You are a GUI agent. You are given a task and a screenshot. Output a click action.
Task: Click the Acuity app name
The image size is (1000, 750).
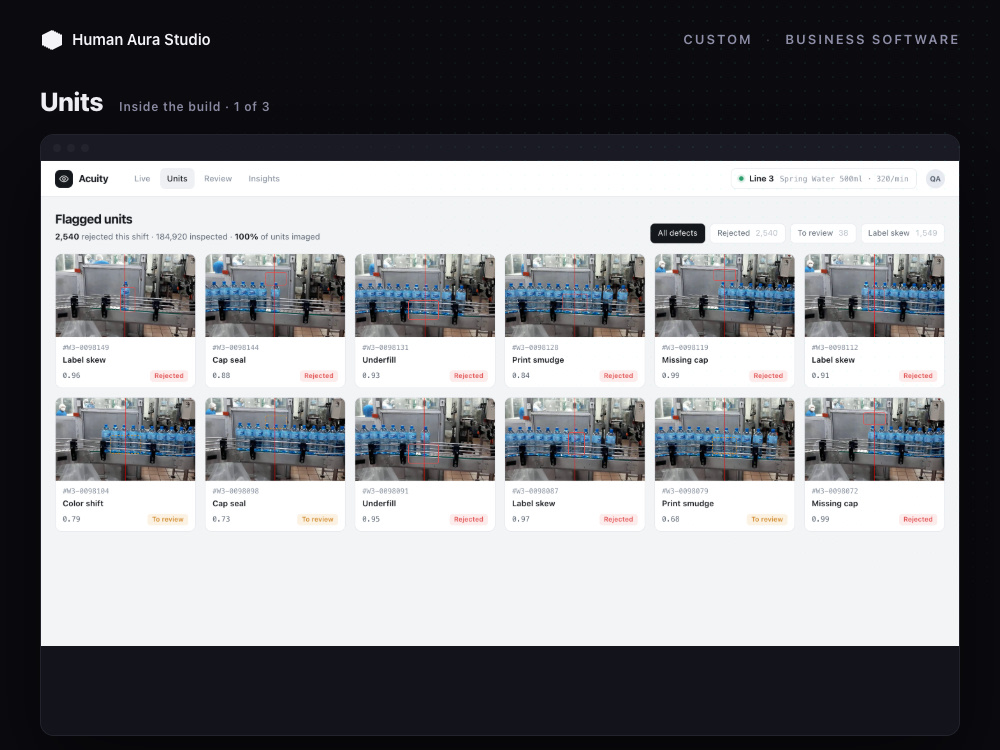click(x=94, y=179)
